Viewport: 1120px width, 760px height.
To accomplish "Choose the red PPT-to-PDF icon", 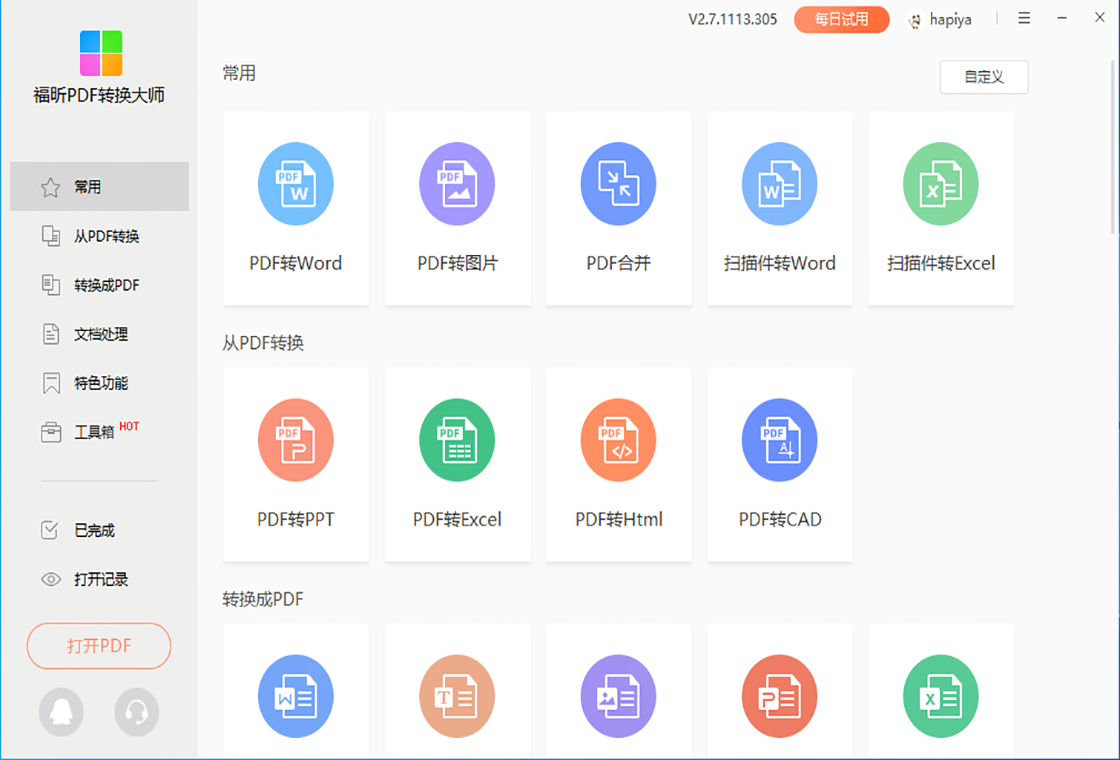I will tap(780, 696).
